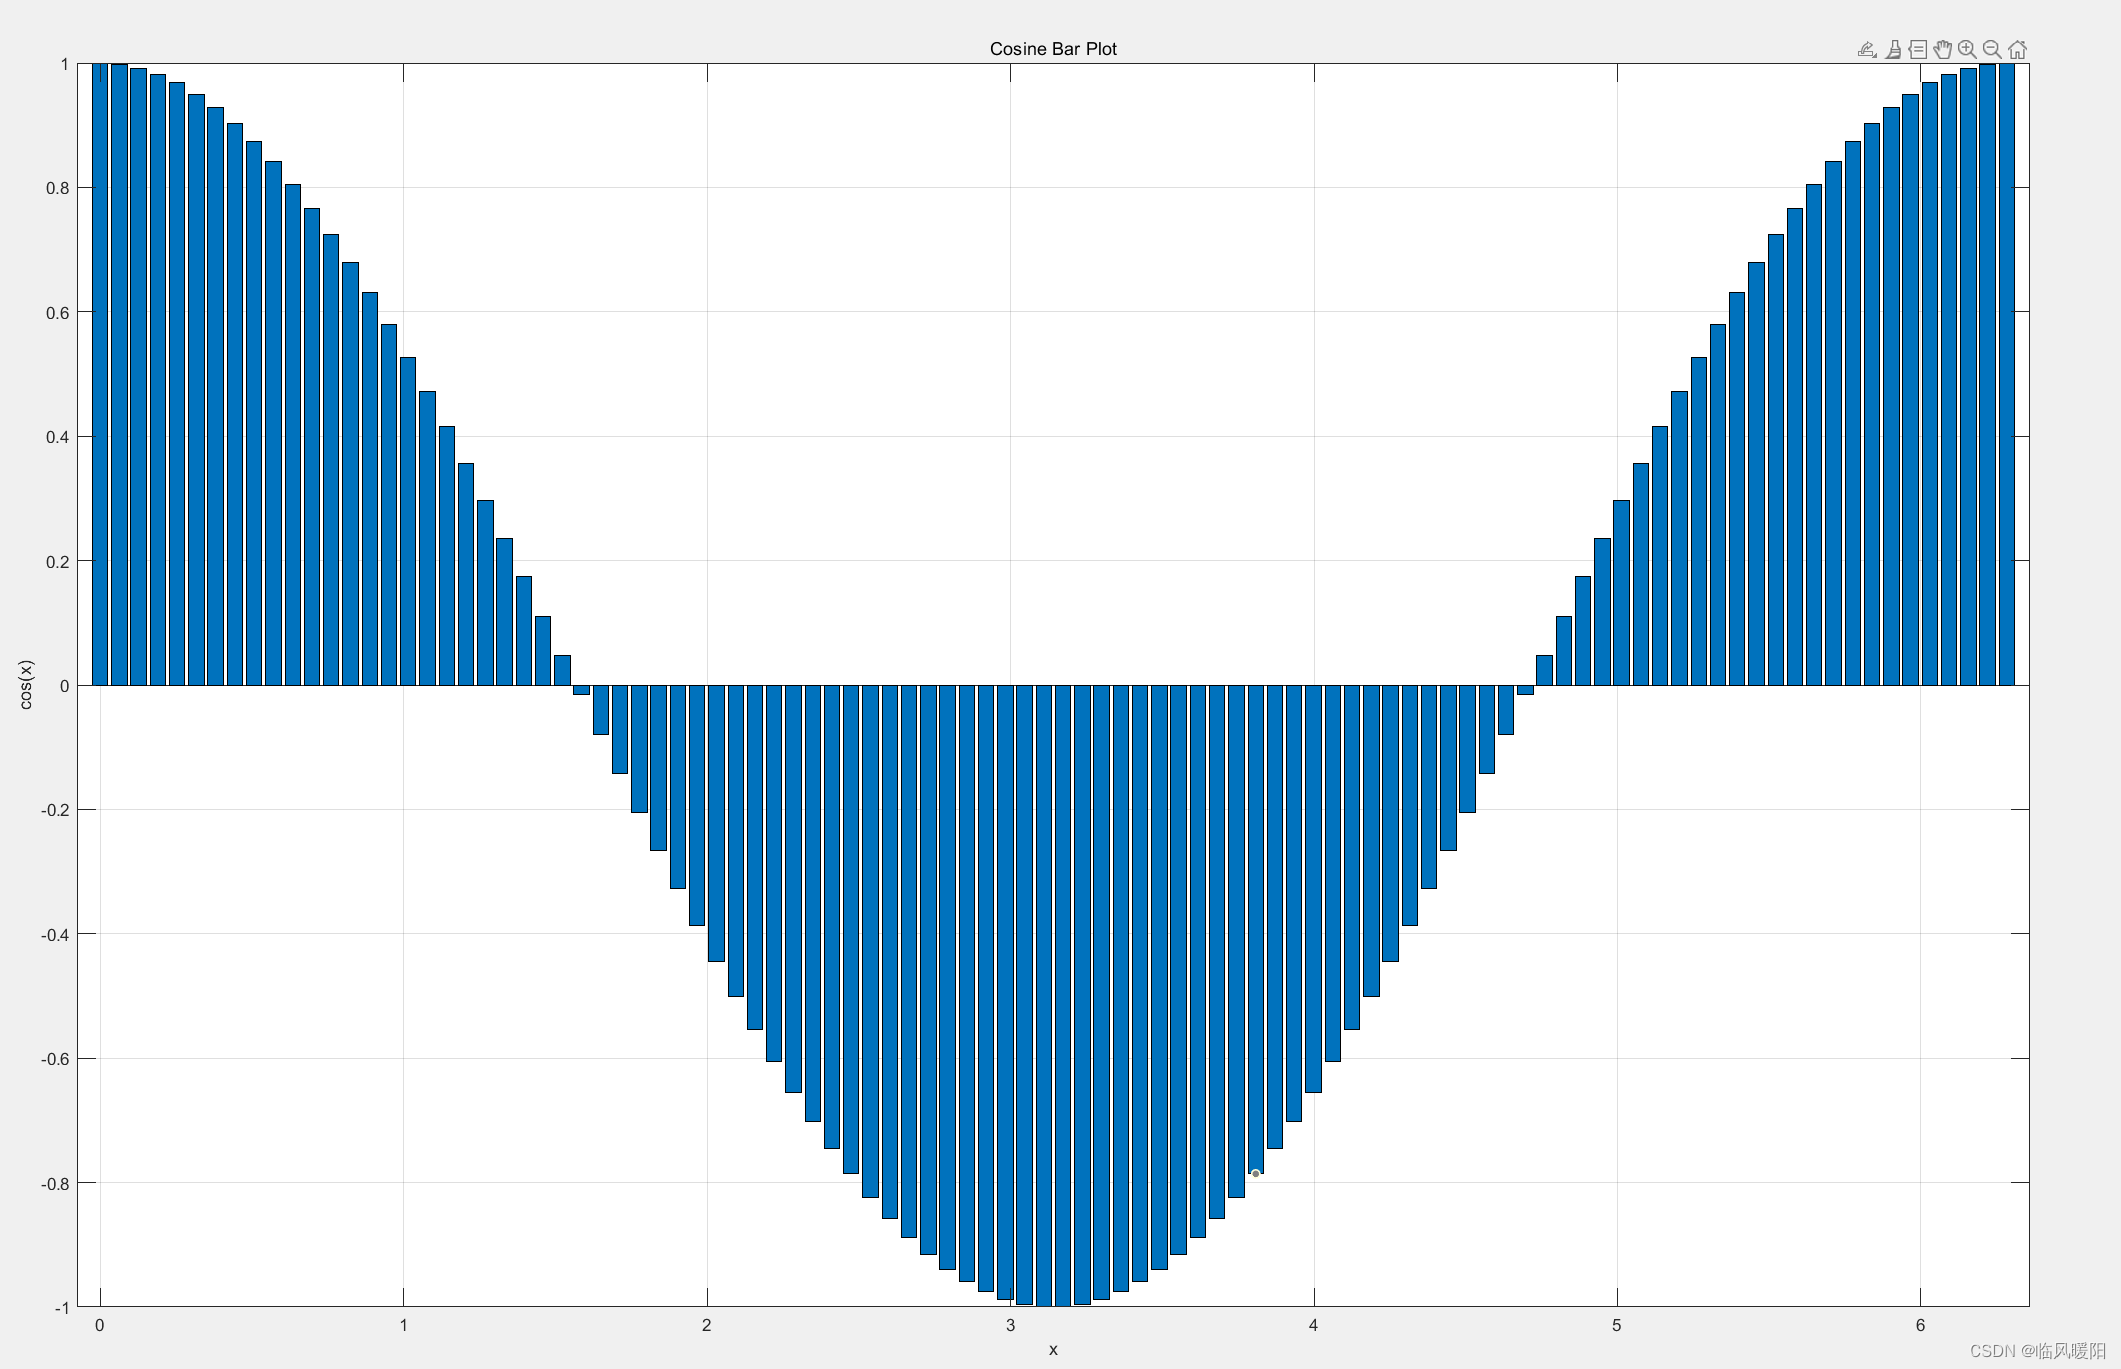This screenshot has width=2121, height=1369.
Task: Select the 'cos(x)' y-axis label
Action: (26, 685)
